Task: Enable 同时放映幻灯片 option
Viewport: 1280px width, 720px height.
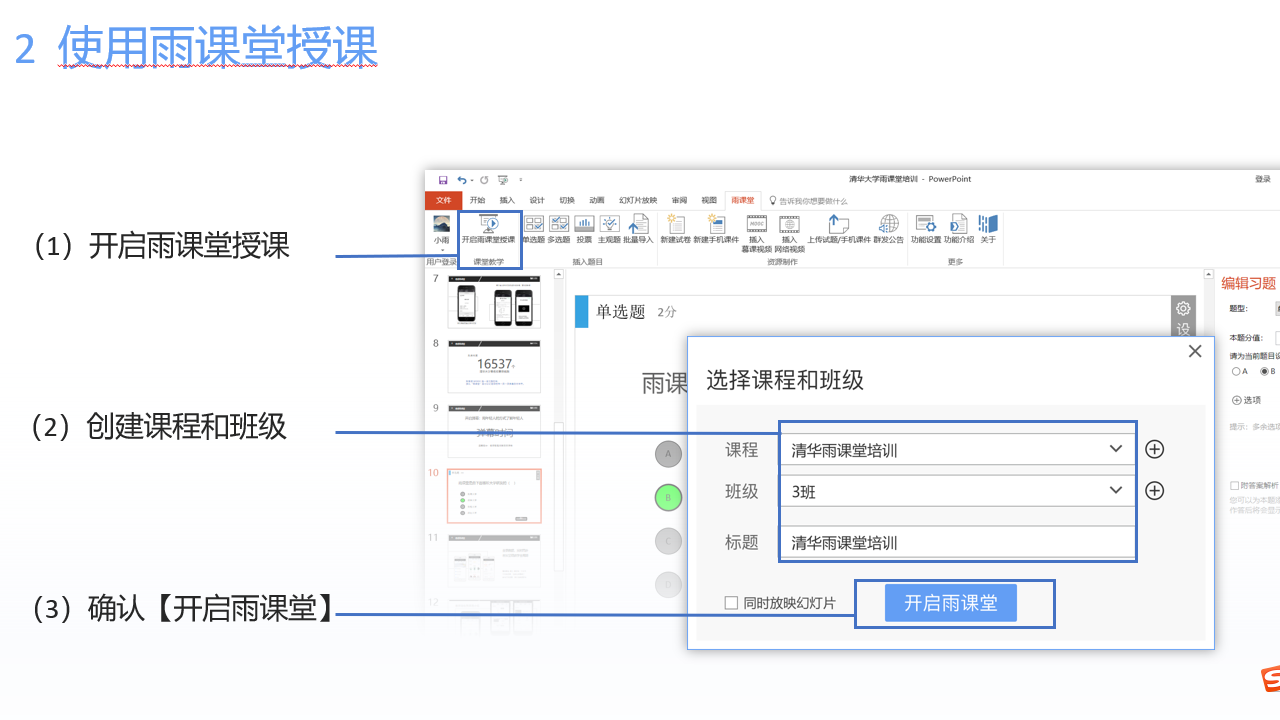Action: point(730,602)
